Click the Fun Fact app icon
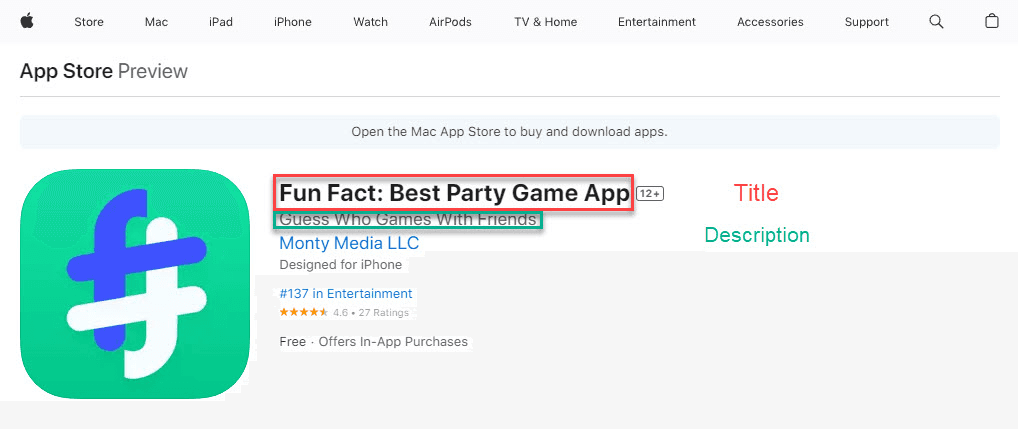 click(134, 284)
